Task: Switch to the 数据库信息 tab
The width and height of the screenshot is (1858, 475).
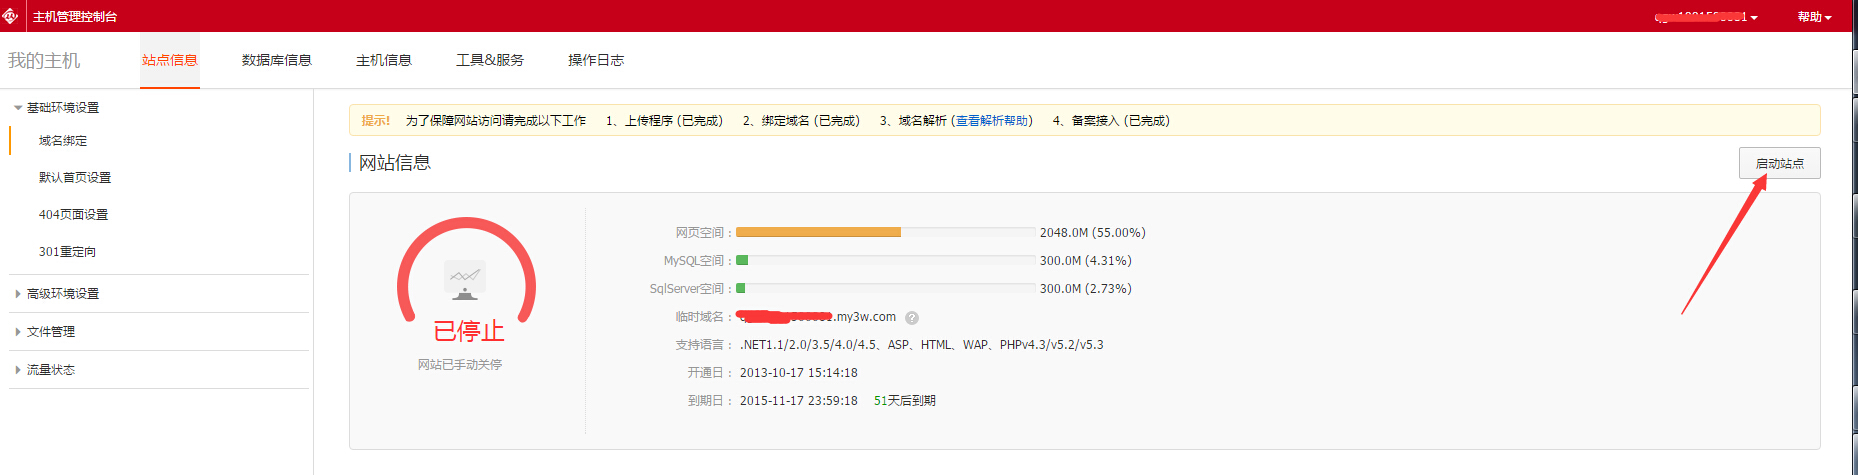Action: [x=276, y=60]
